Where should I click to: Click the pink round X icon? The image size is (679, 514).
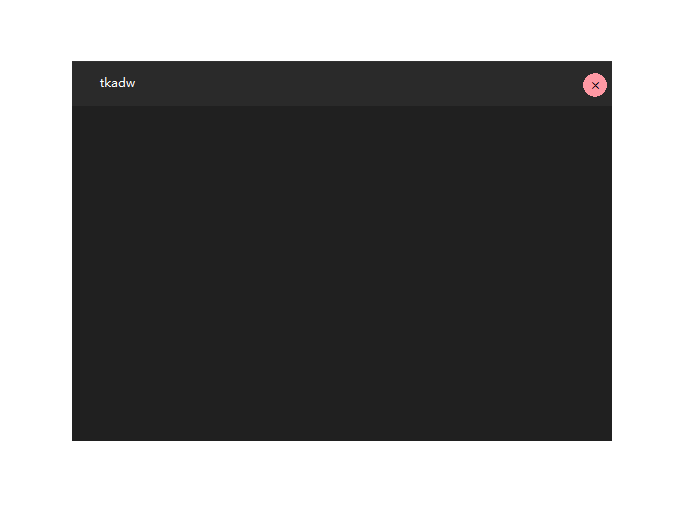pyautogui.click(x=595, y=85)
